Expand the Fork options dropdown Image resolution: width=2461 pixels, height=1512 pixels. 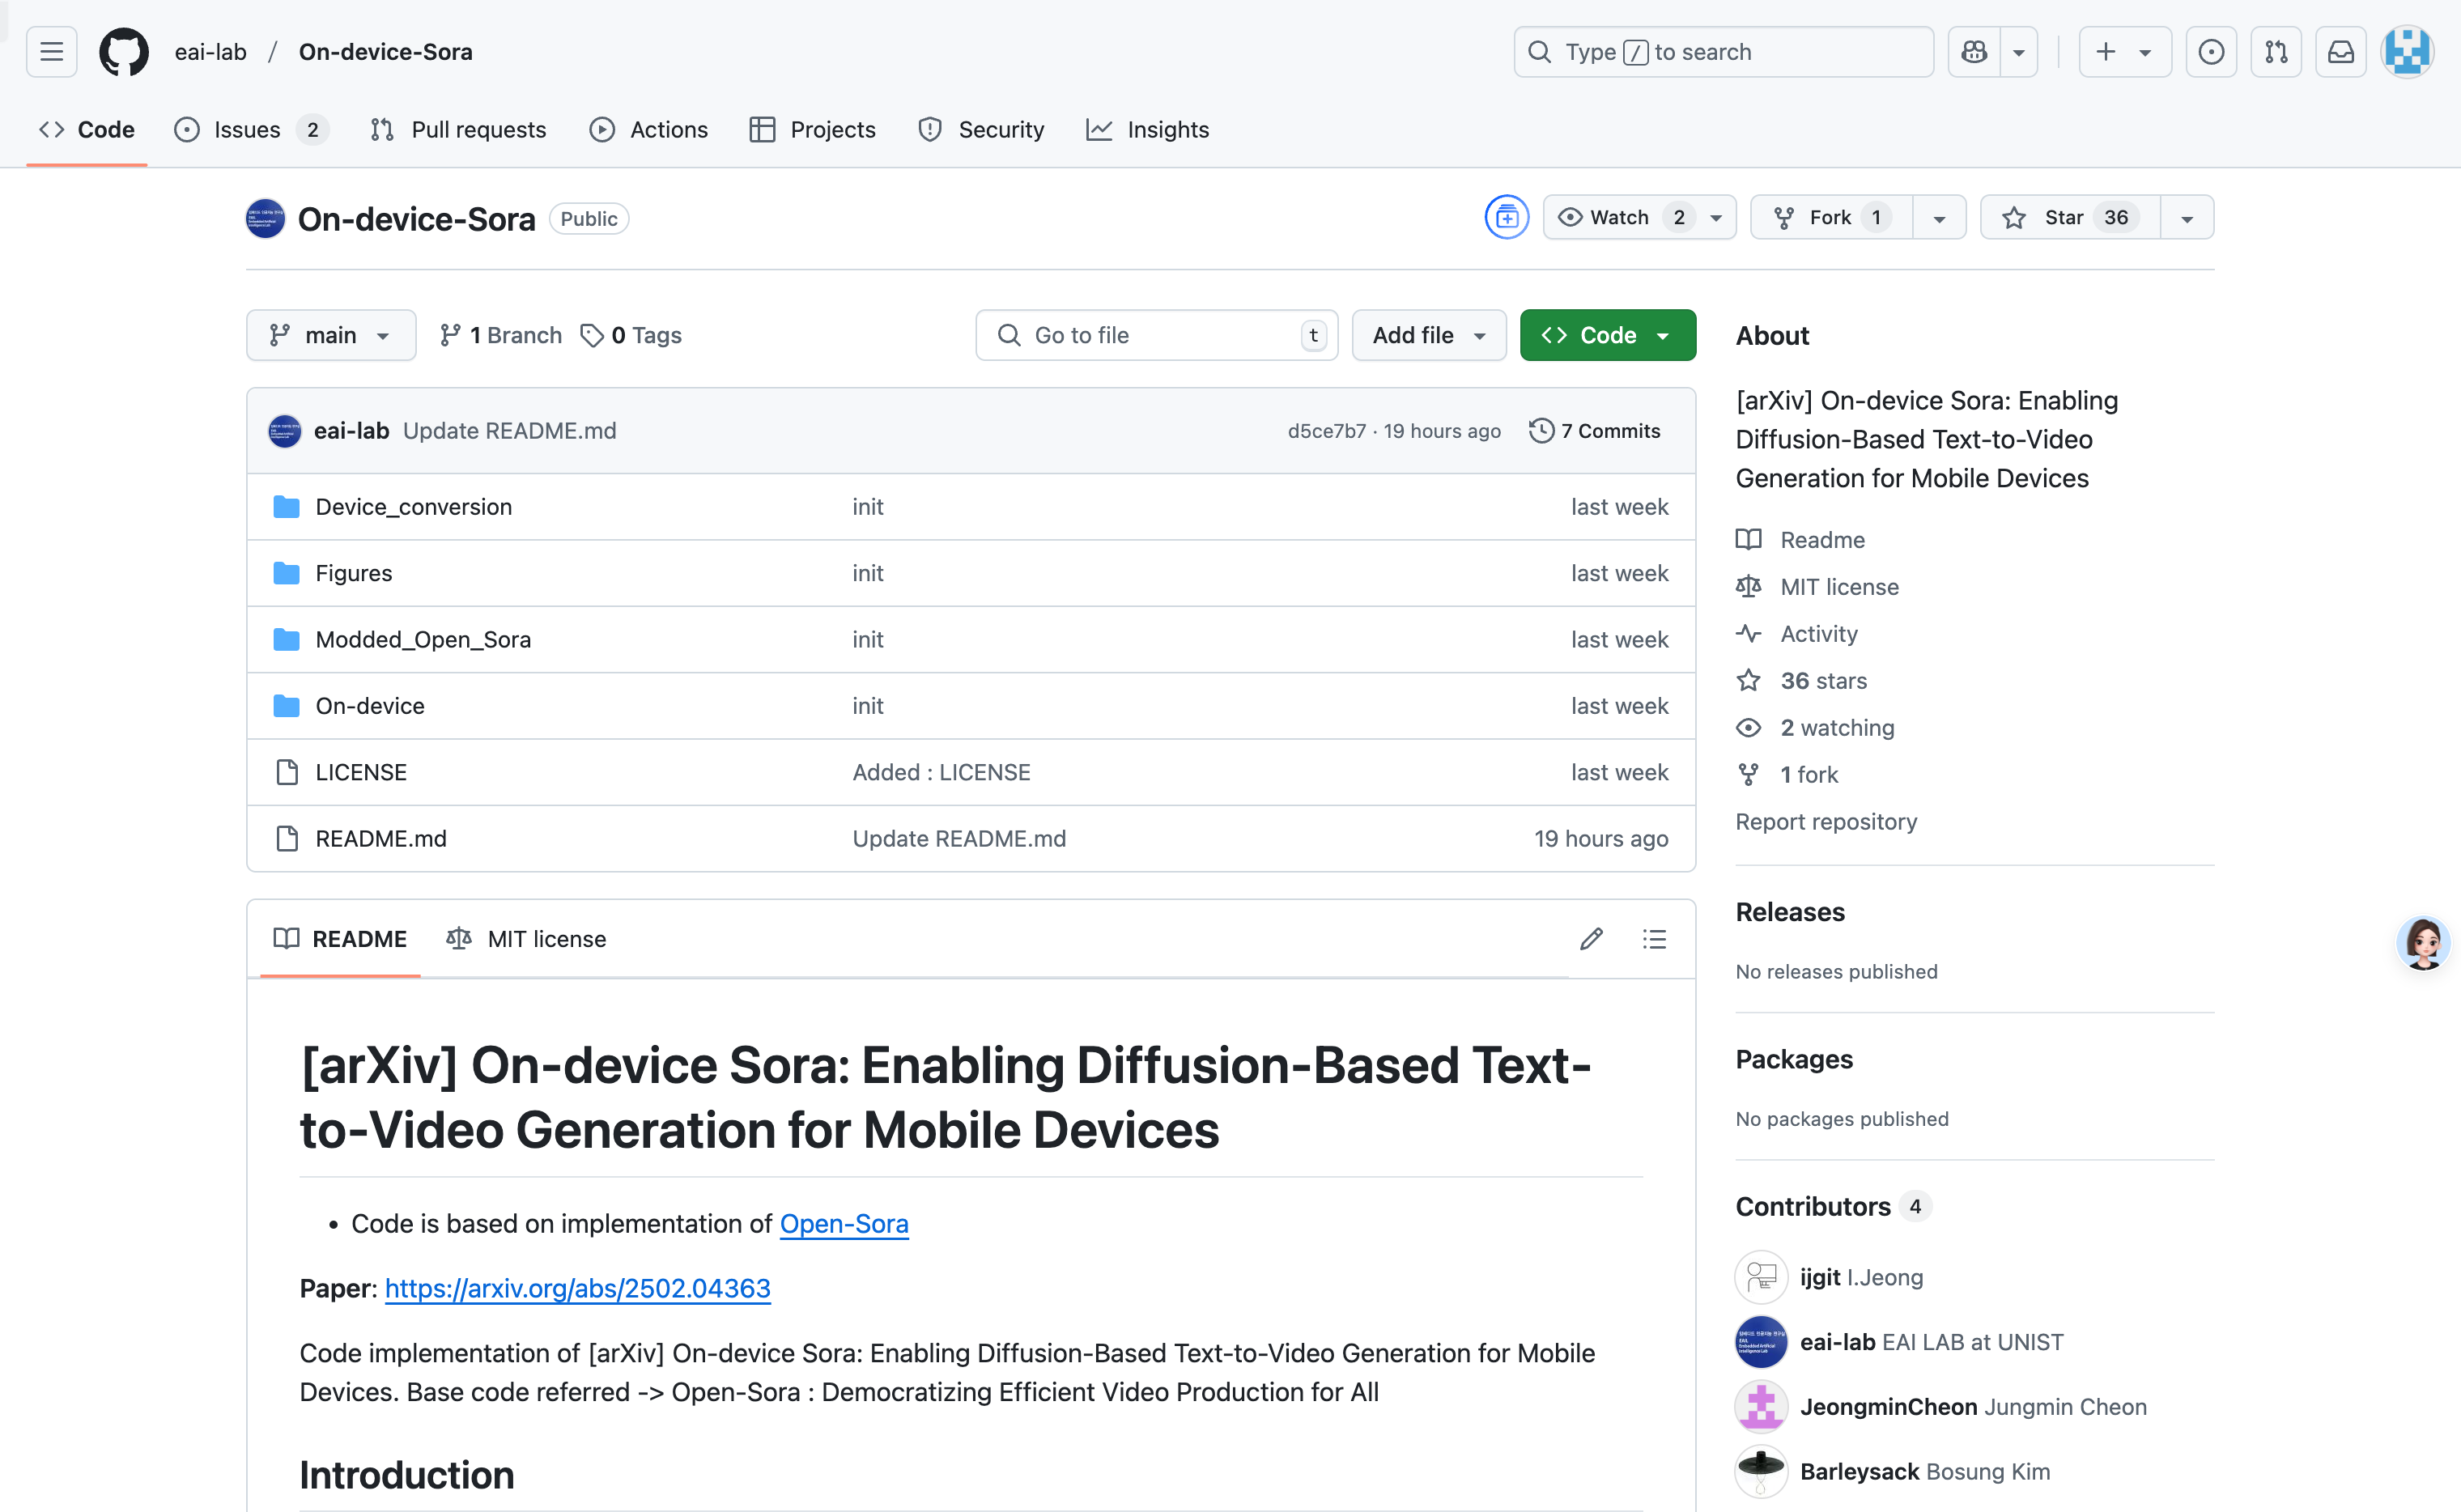coord(1939,217)
